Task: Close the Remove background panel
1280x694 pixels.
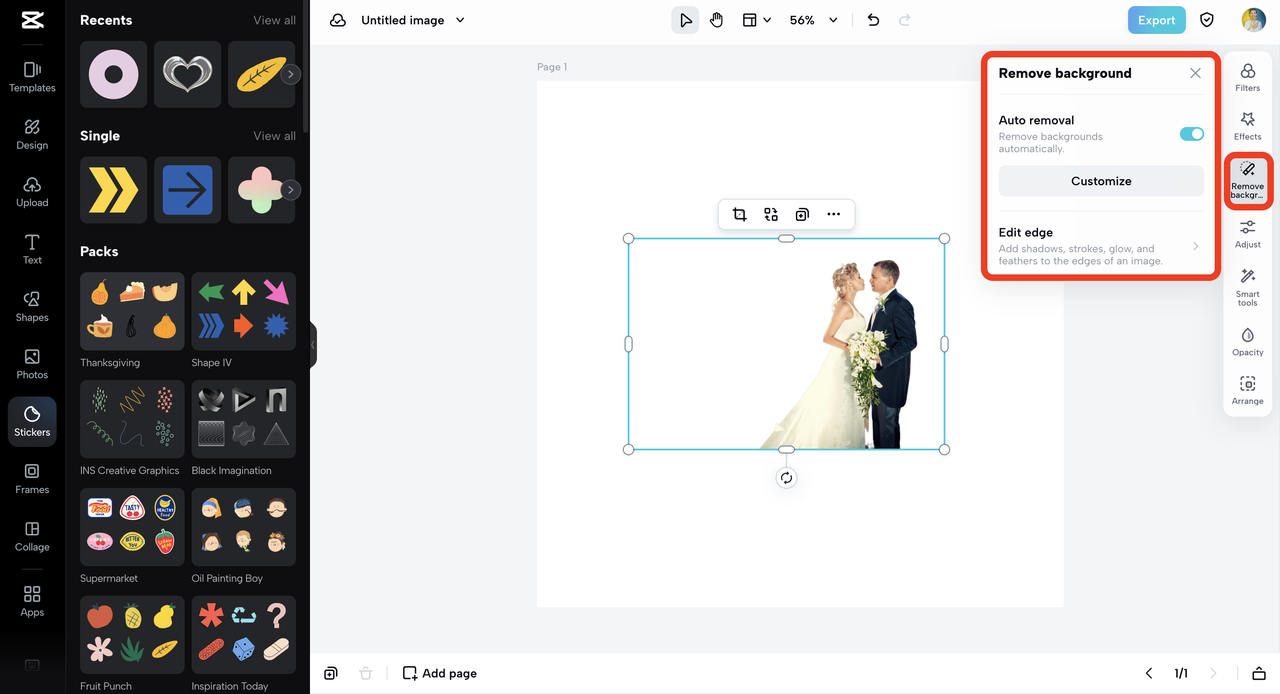Action: (1195, 73)
